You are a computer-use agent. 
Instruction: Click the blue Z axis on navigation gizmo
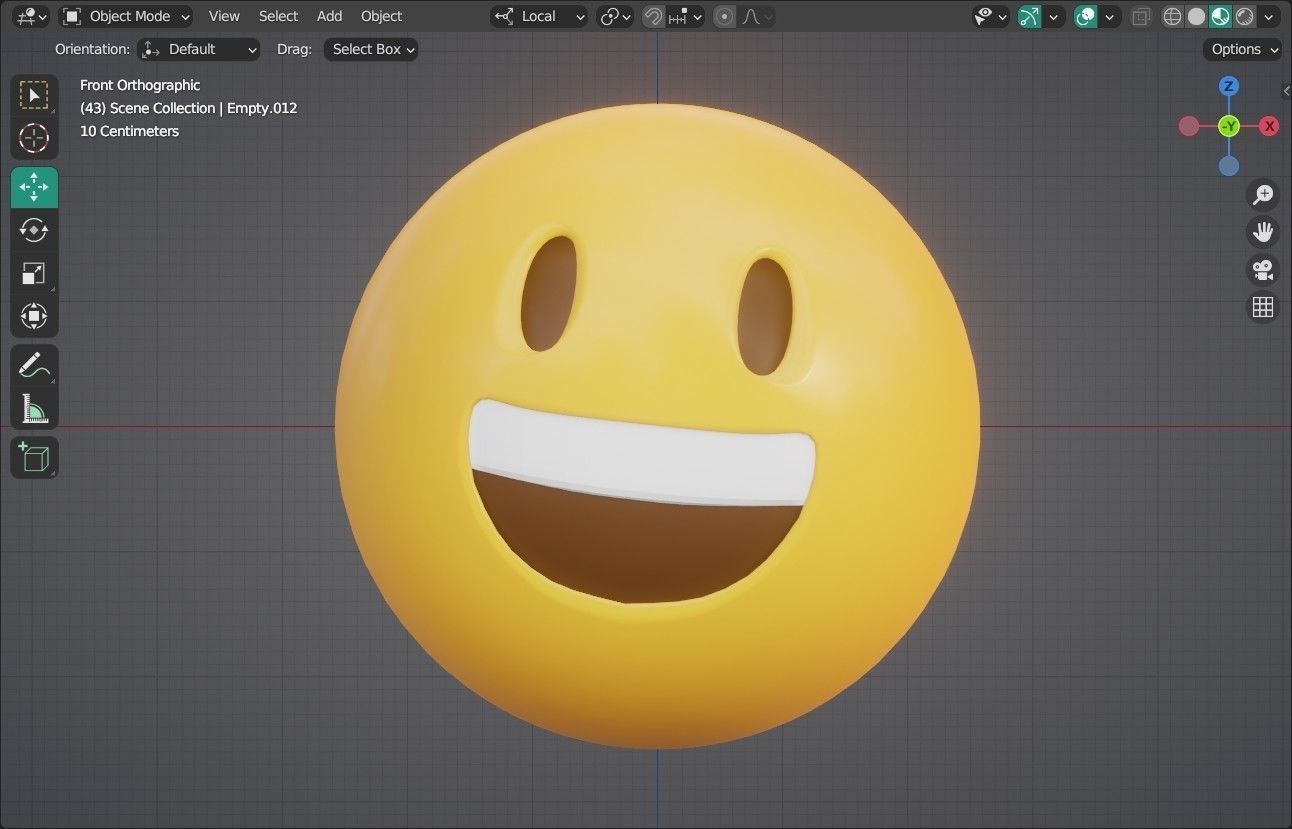click(1229, 86)
